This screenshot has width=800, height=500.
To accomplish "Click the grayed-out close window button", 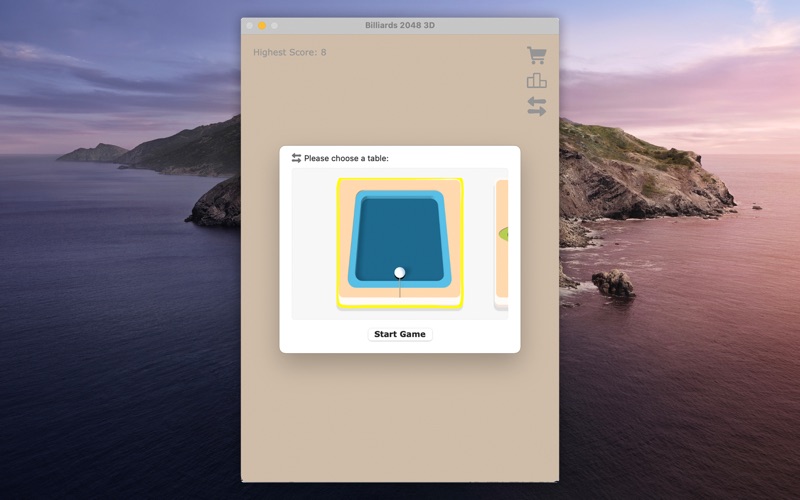I will coord(250,25).
